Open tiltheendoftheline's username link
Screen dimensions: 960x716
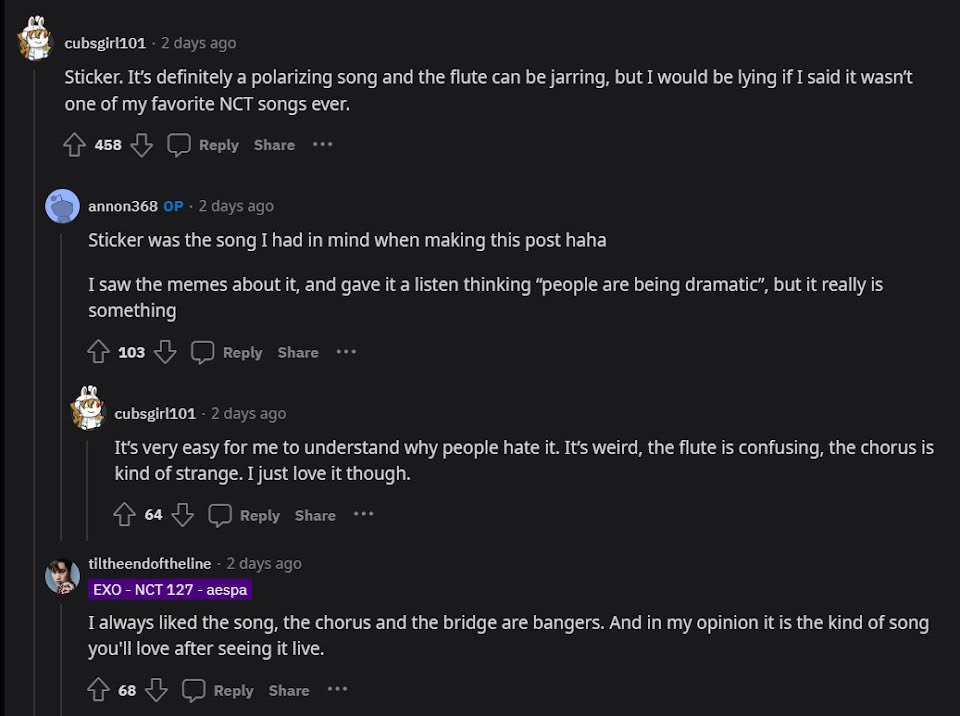(150, 564)
